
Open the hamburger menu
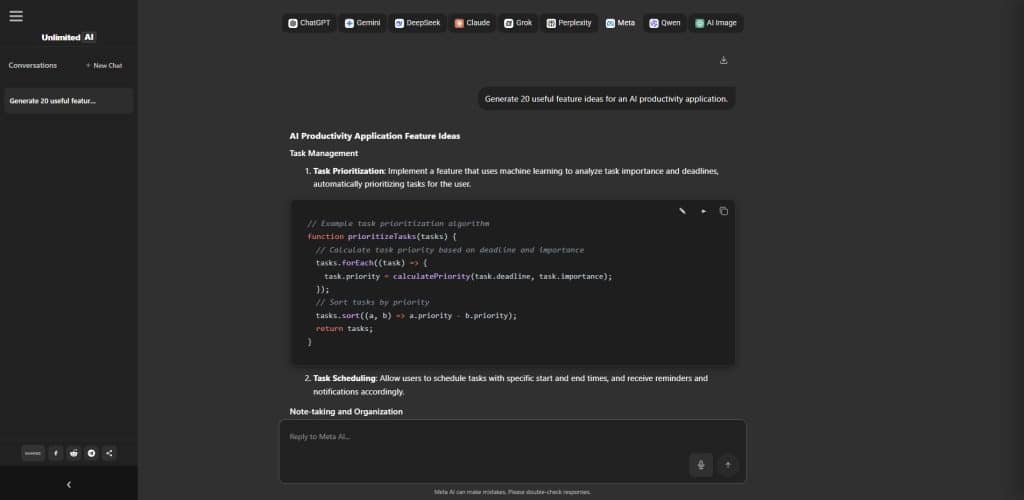tap(16, 16)
